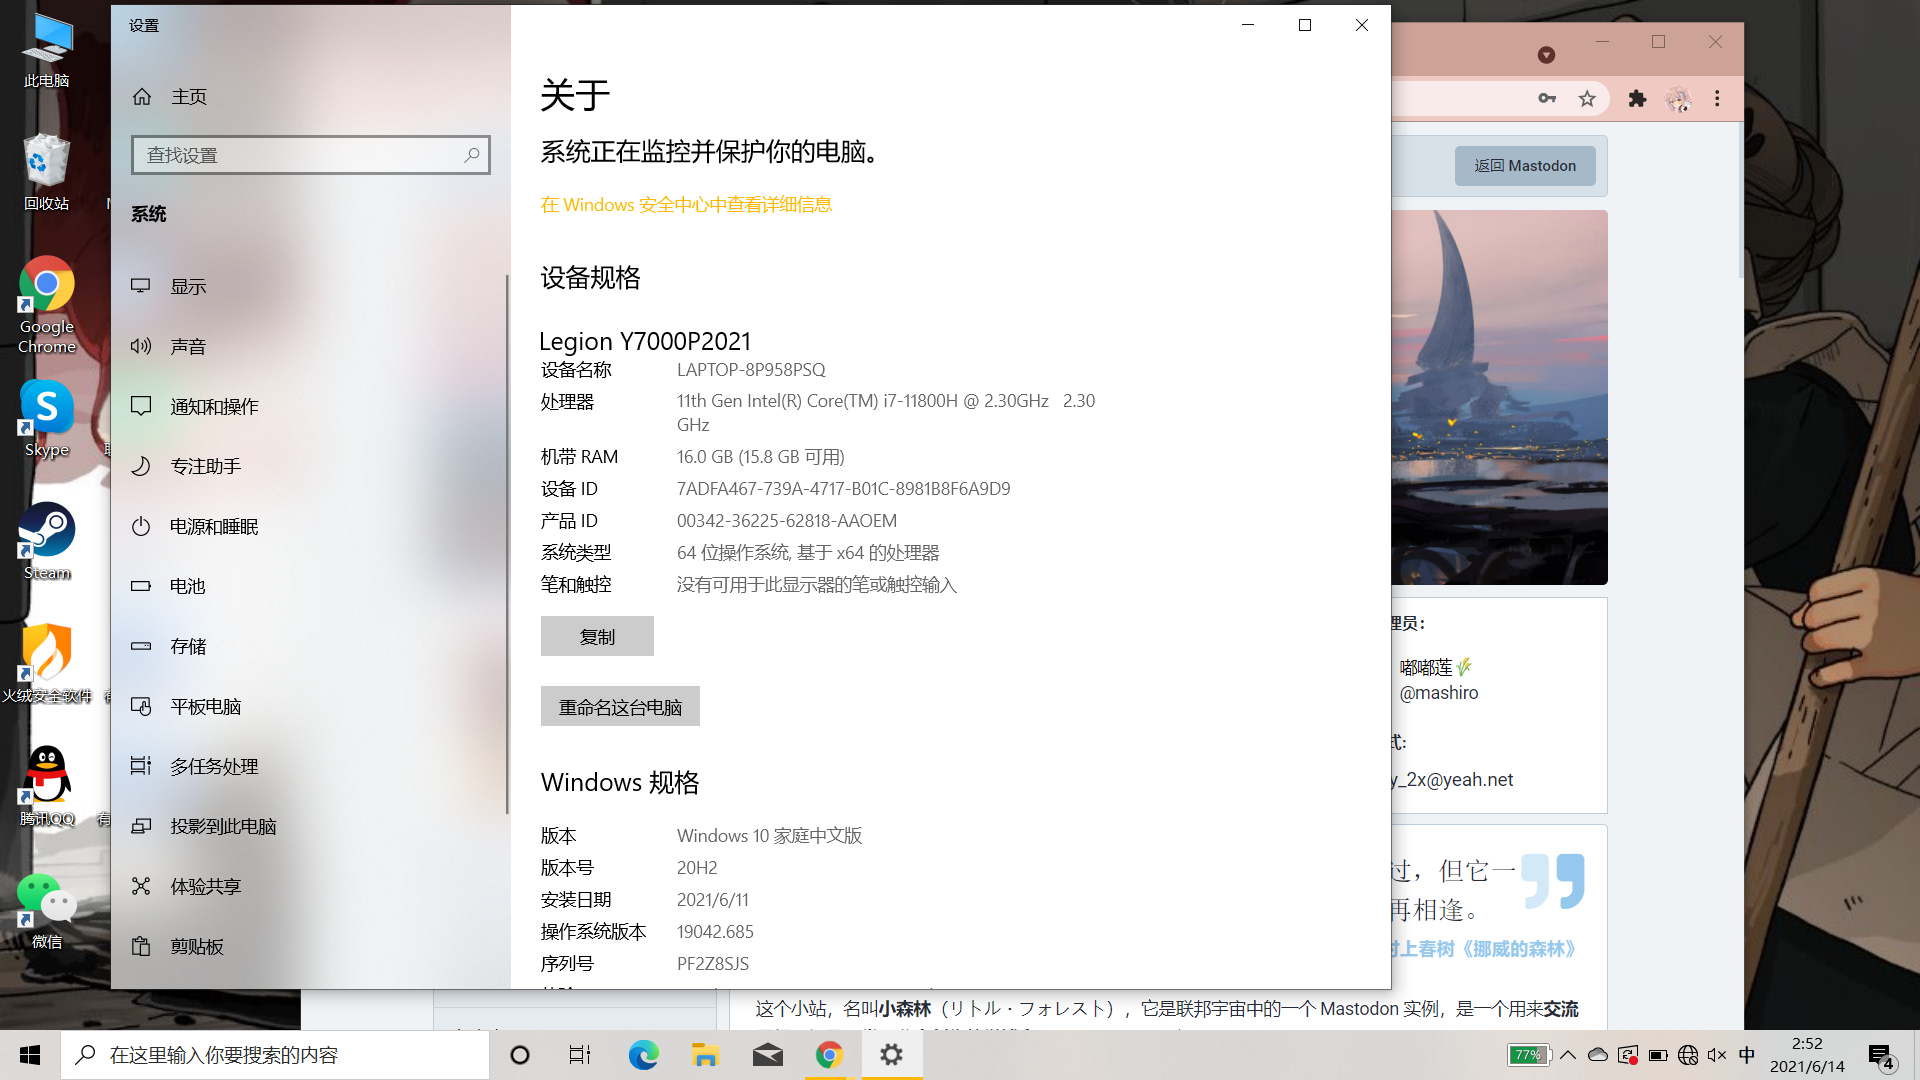Open 专注助手 focus assist settings
The height and width of the screenshot is (1080, 1920).
pyautogui.click(x=205, y=467)
